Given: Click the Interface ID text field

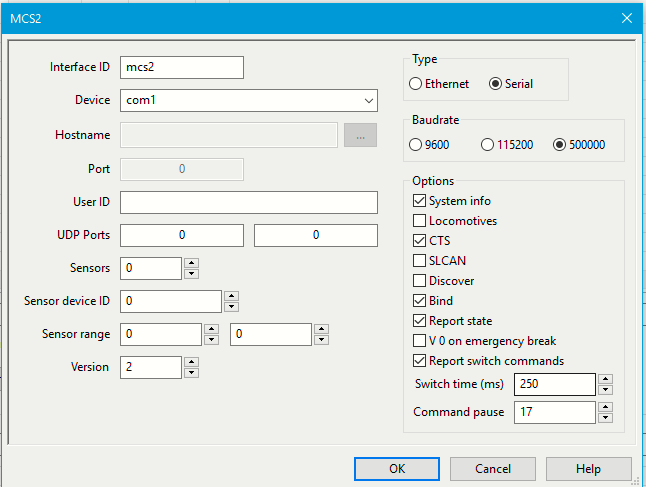Looking at the screenshot, I should 181,67.
